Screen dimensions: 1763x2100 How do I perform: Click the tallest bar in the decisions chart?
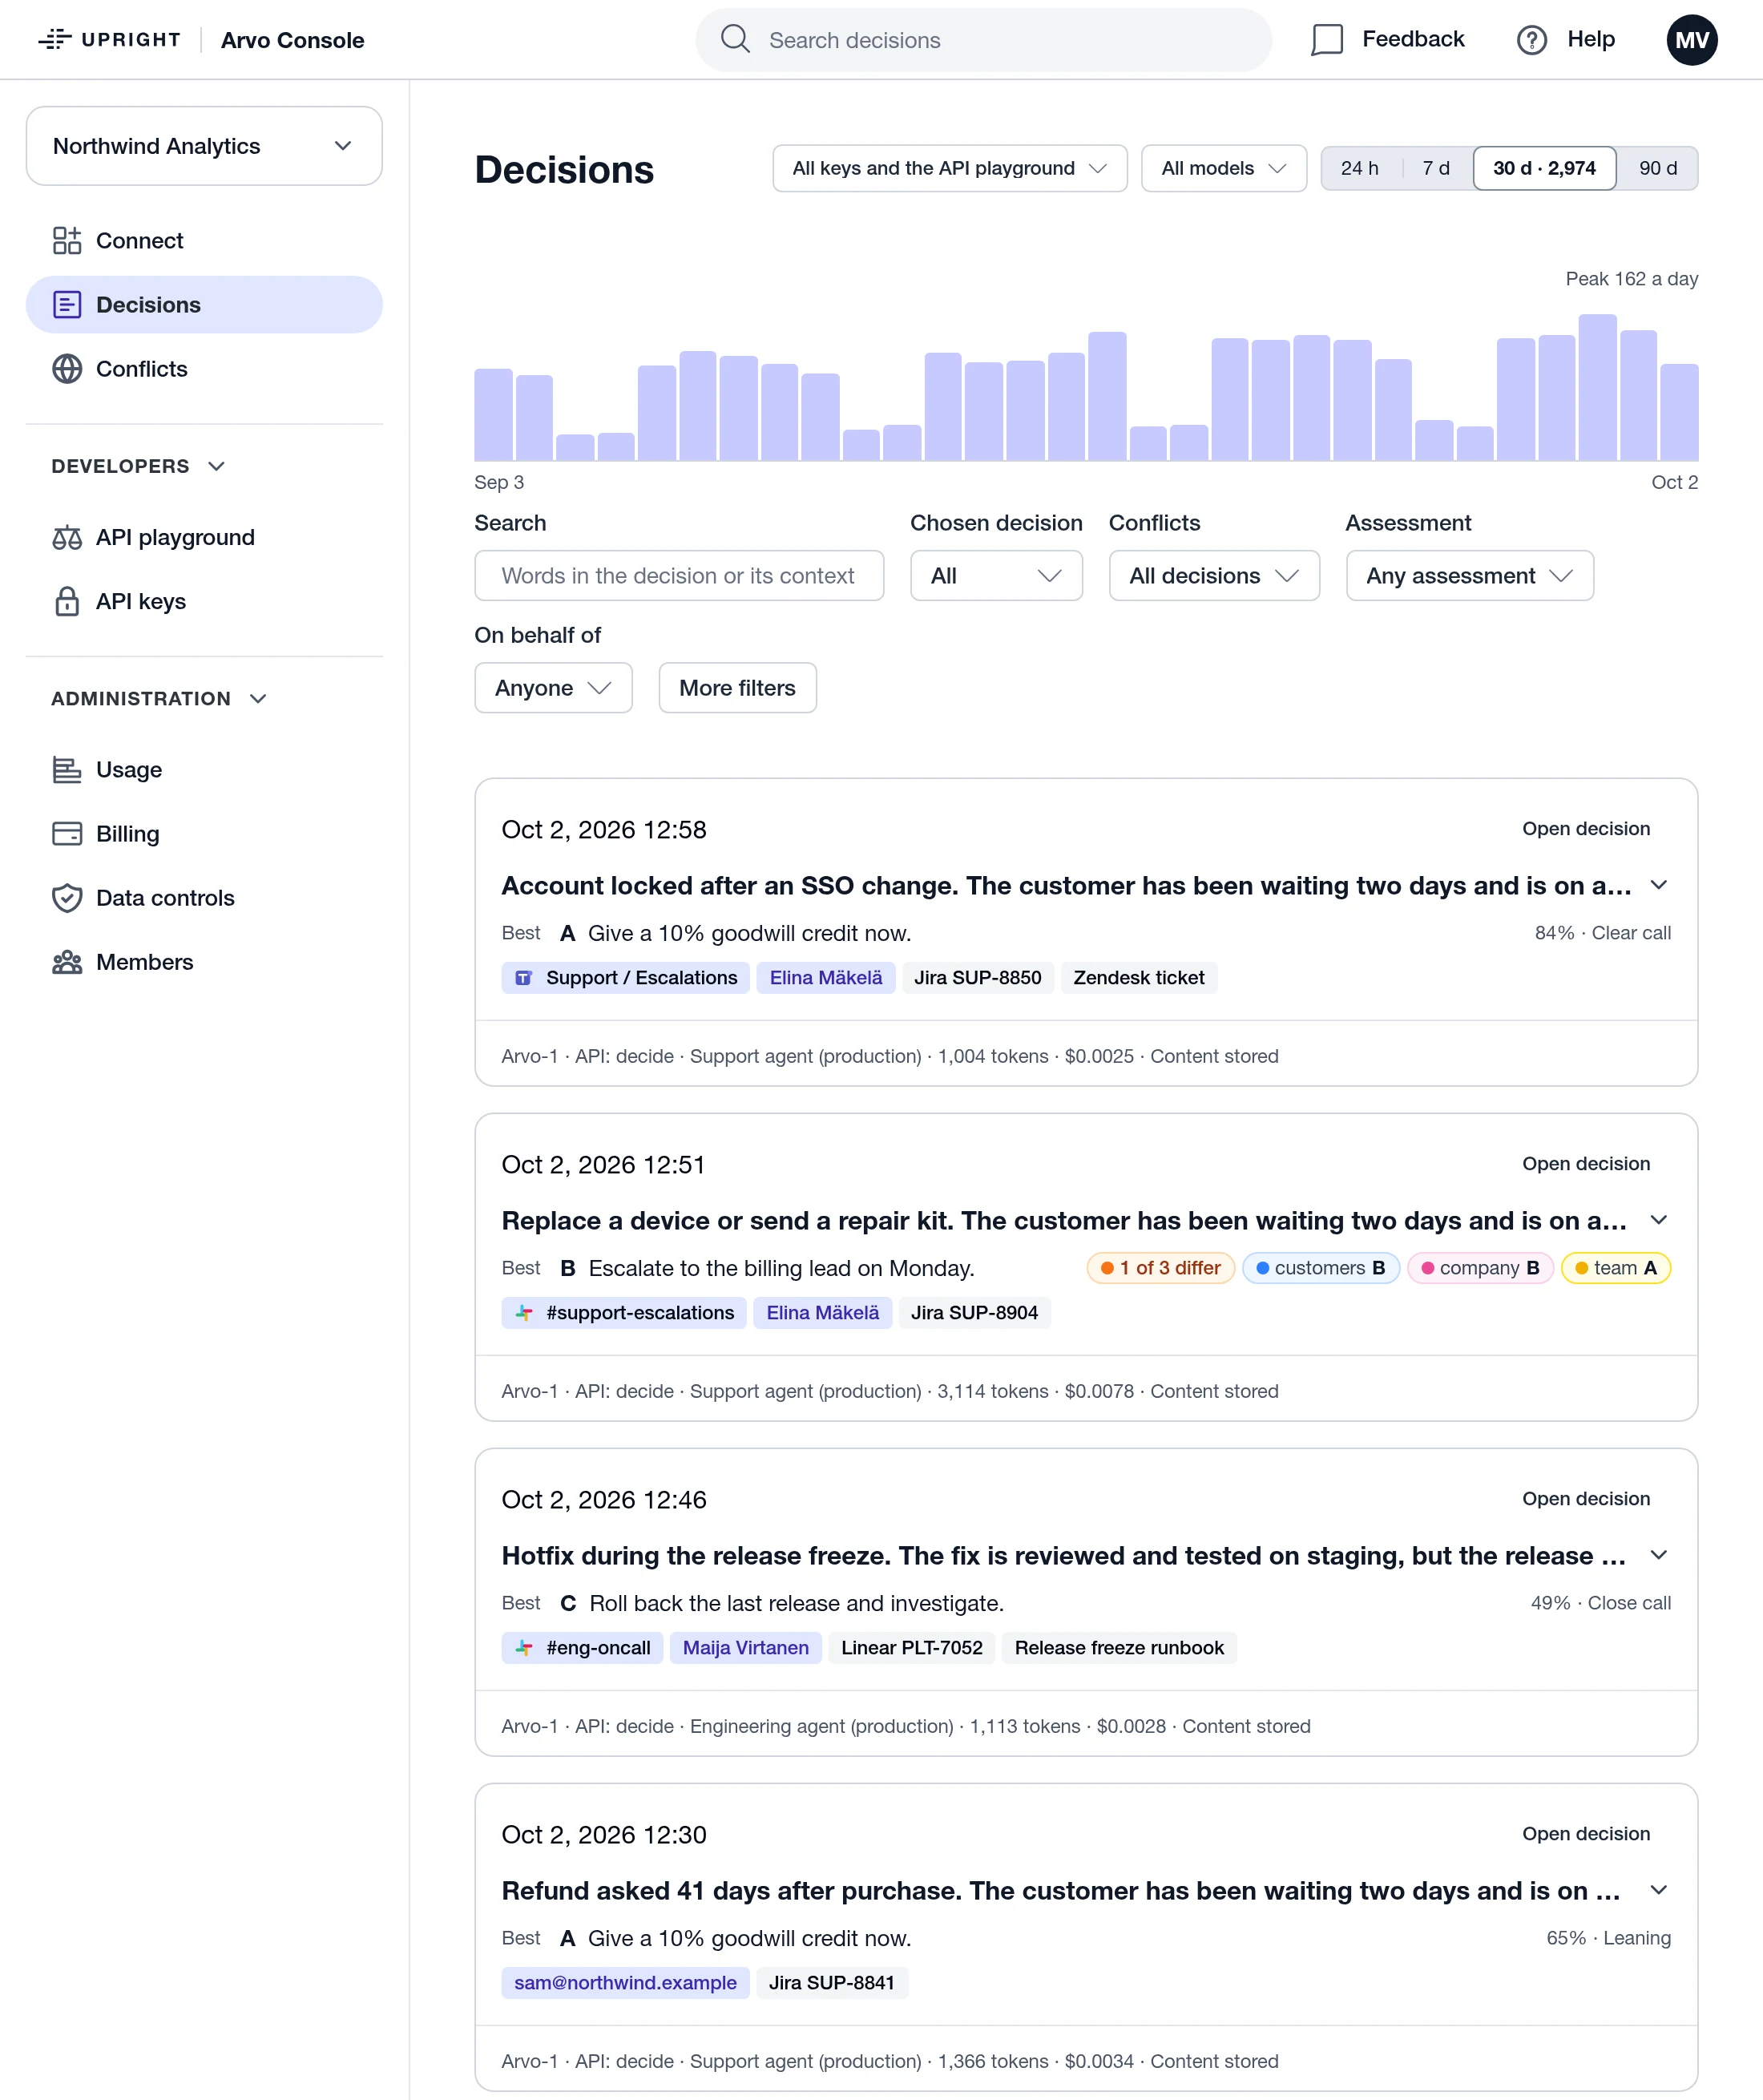[x=1597, y=387]
